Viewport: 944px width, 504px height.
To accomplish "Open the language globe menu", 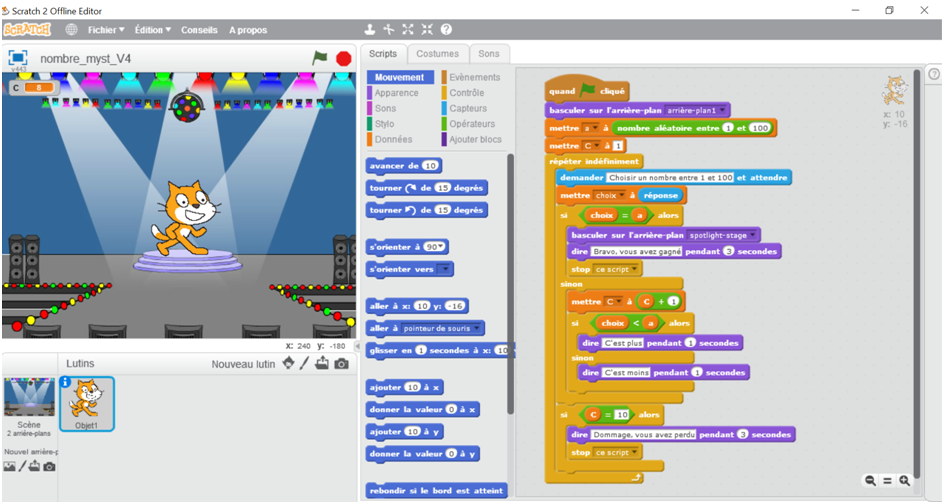I will coord(71,30).
